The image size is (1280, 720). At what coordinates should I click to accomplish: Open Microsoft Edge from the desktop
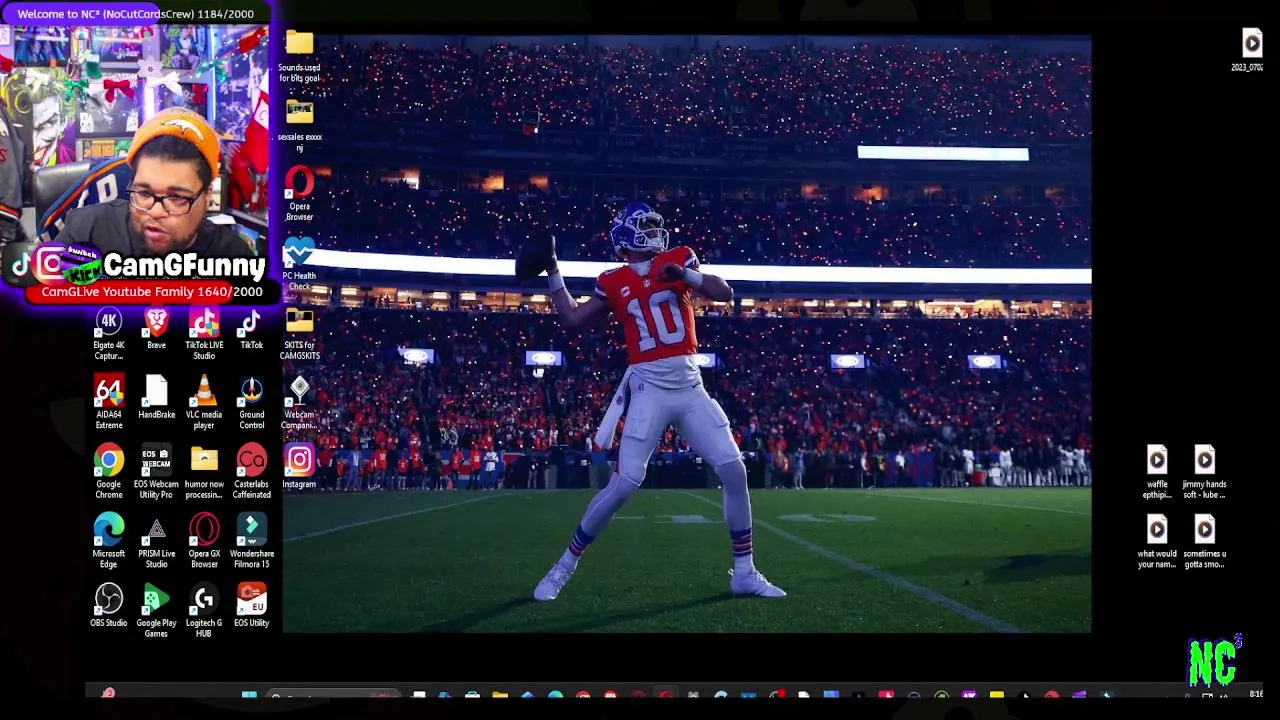(x=109, y=542)
